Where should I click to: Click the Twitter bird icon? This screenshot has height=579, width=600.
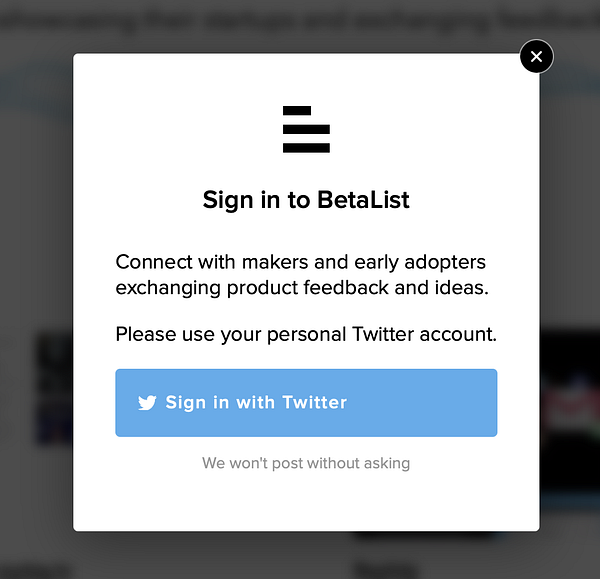[x=147, y=403]
